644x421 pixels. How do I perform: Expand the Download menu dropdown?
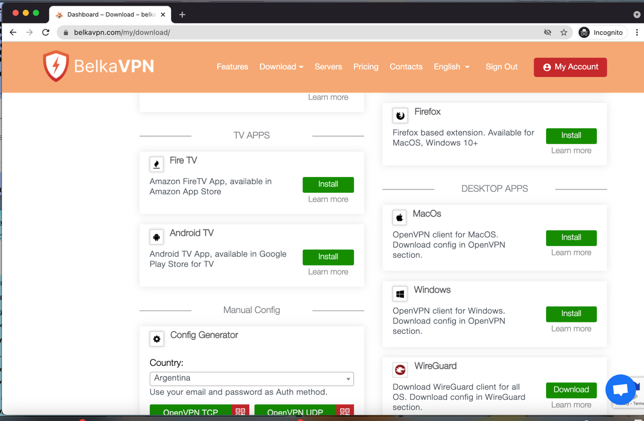[x=281, y=67]
